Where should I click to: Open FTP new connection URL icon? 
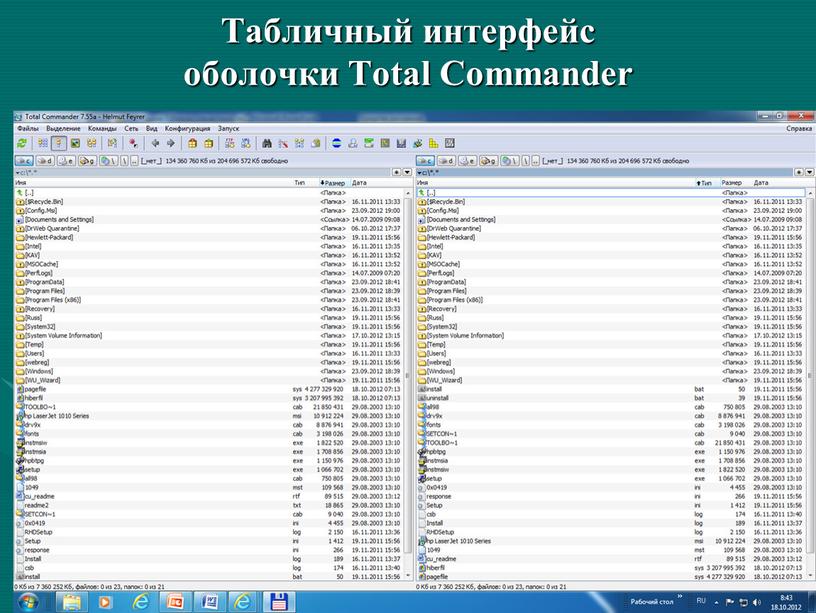click(246, 143)
